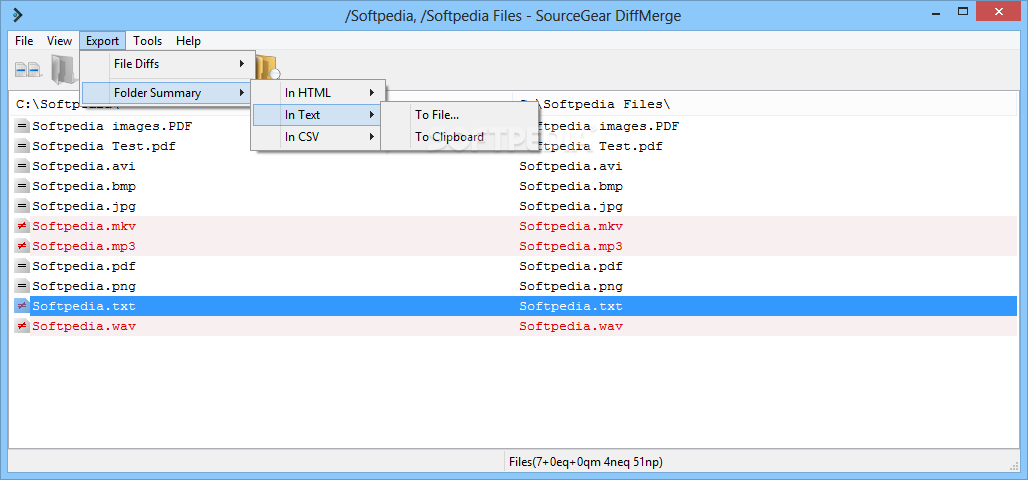This screenshot has width=1028, height=480.
Task: Select left-pane Softpedia.mp3
Action: tap(84, 247)
